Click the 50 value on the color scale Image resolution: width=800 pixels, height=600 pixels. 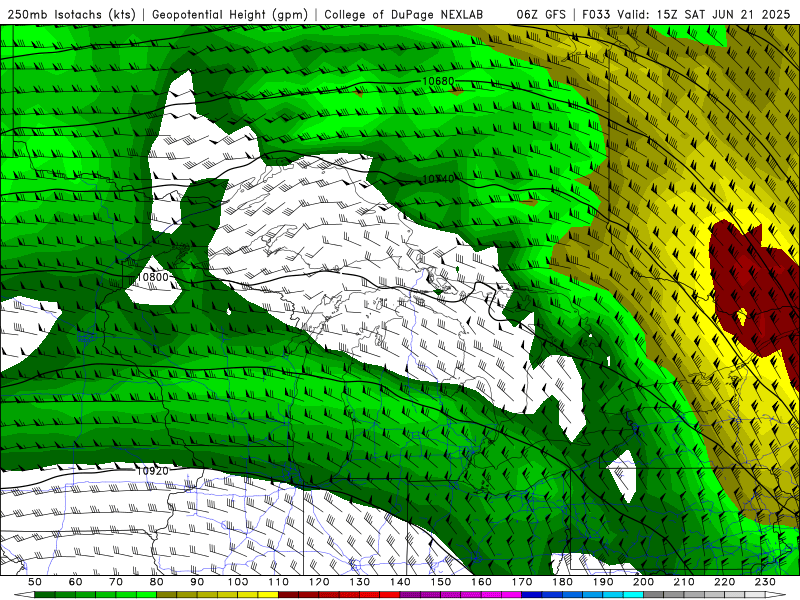(x=35, y=582)
